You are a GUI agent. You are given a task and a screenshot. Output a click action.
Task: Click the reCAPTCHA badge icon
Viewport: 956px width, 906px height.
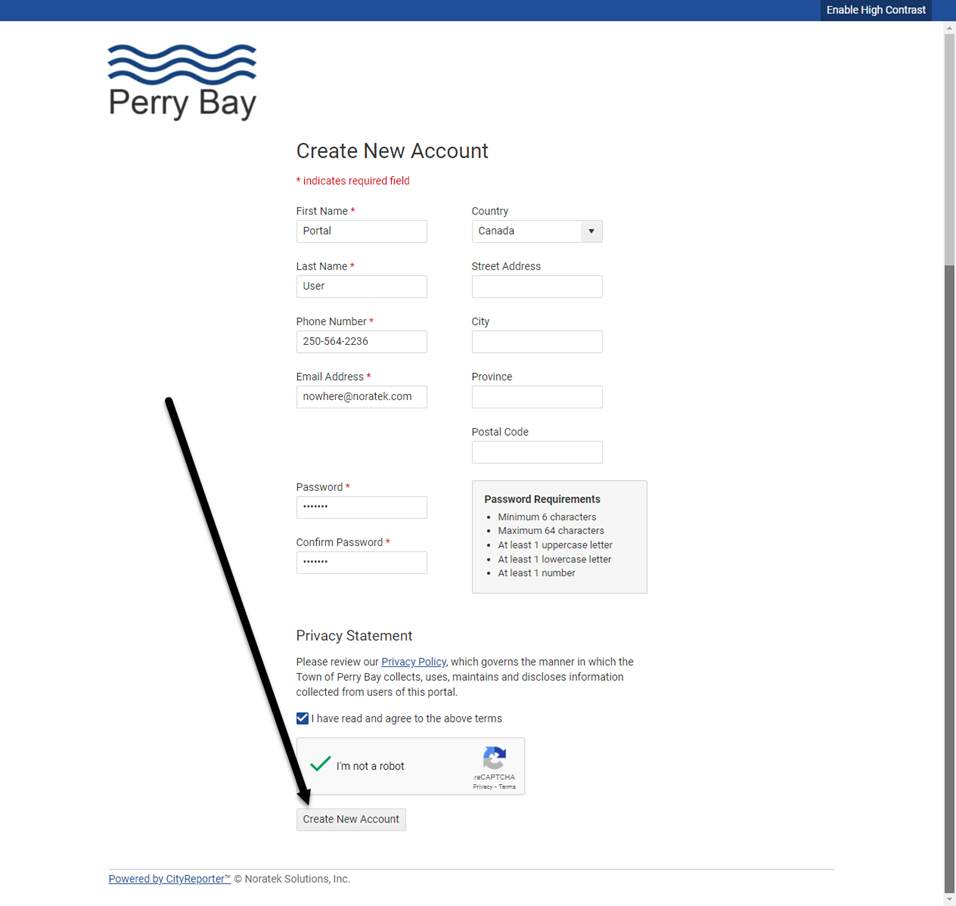coord(494,757)
